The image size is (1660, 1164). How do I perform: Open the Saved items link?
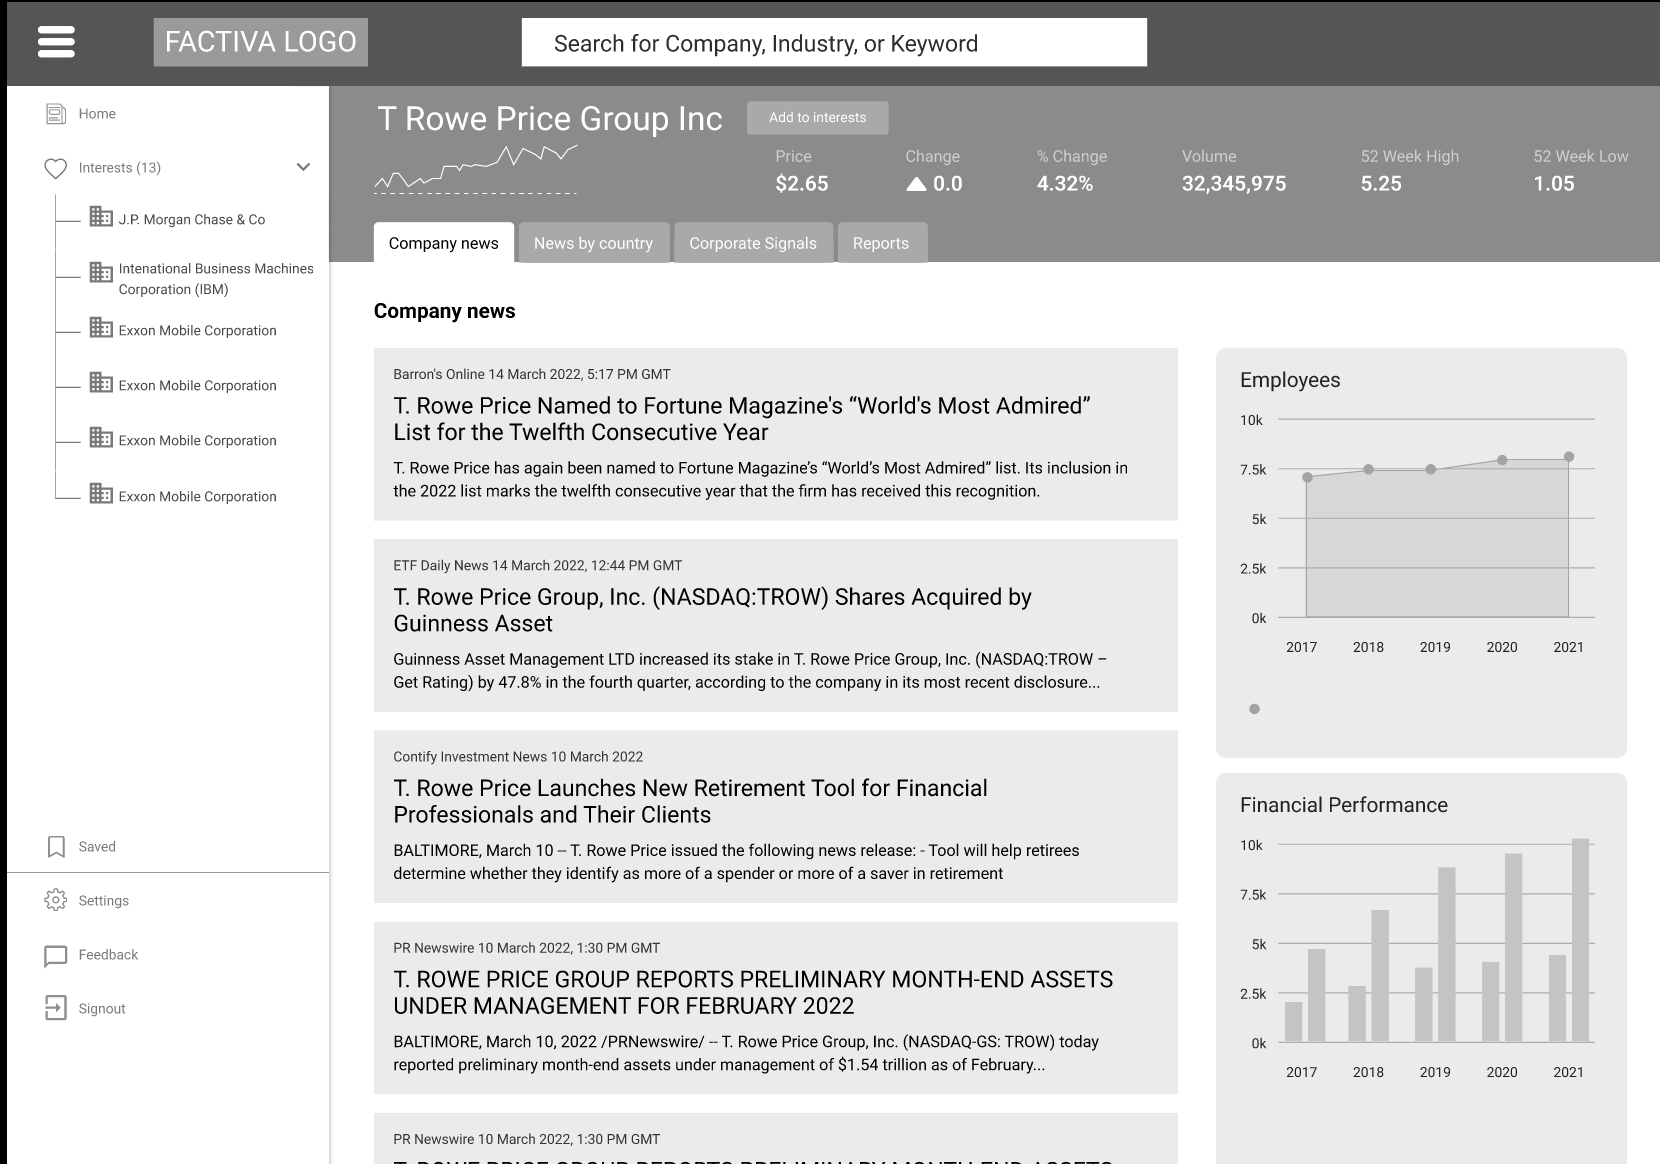click(97, 847)
